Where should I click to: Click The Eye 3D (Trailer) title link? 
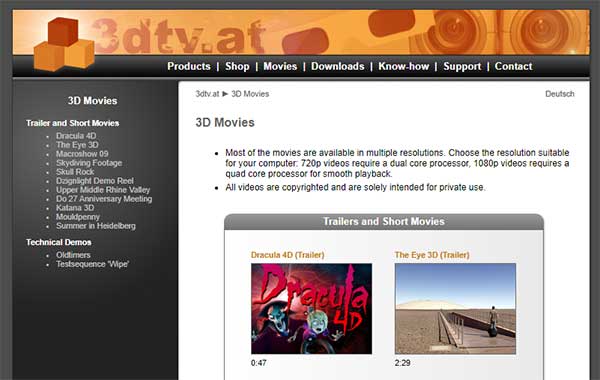point(432,255)
